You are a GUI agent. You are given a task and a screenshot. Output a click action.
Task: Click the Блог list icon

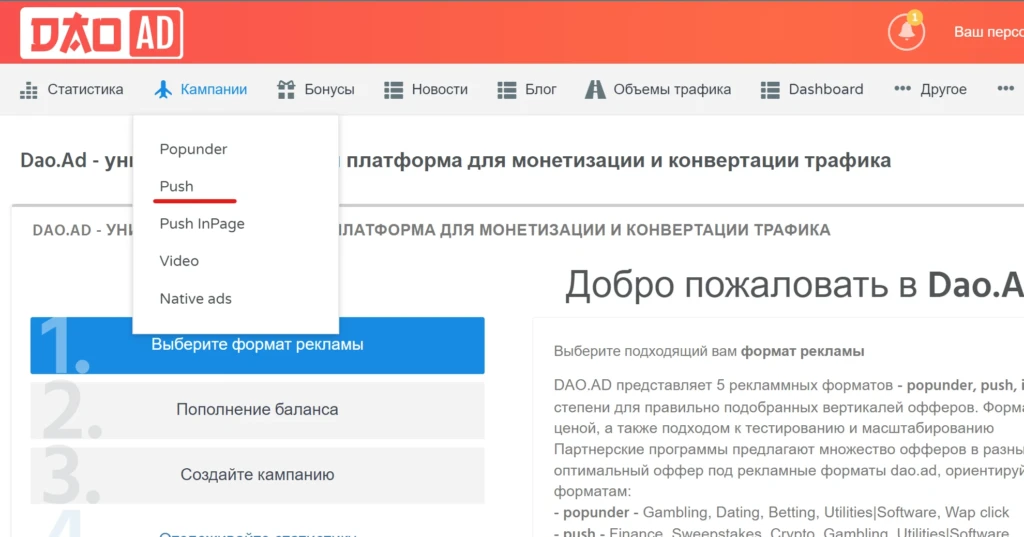[507, 90]
